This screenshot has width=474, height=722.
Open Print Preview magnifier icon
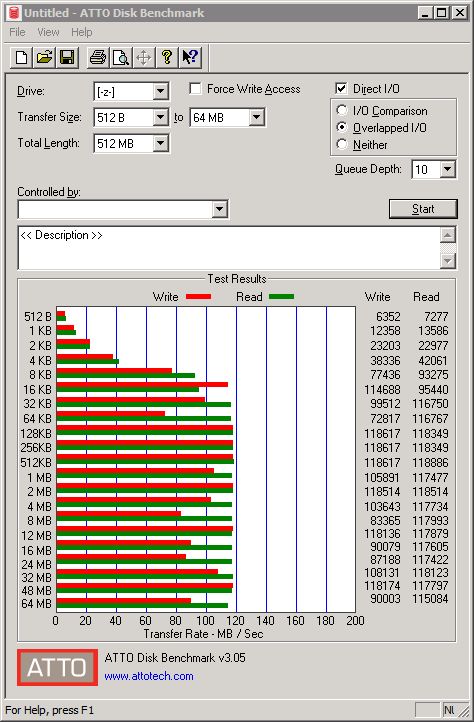(x=121, y=58)
